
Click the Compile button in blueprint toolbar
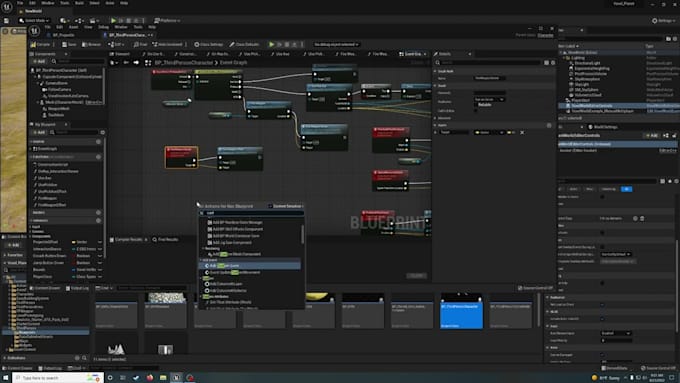pyautogui.click(x=40, y=44)
